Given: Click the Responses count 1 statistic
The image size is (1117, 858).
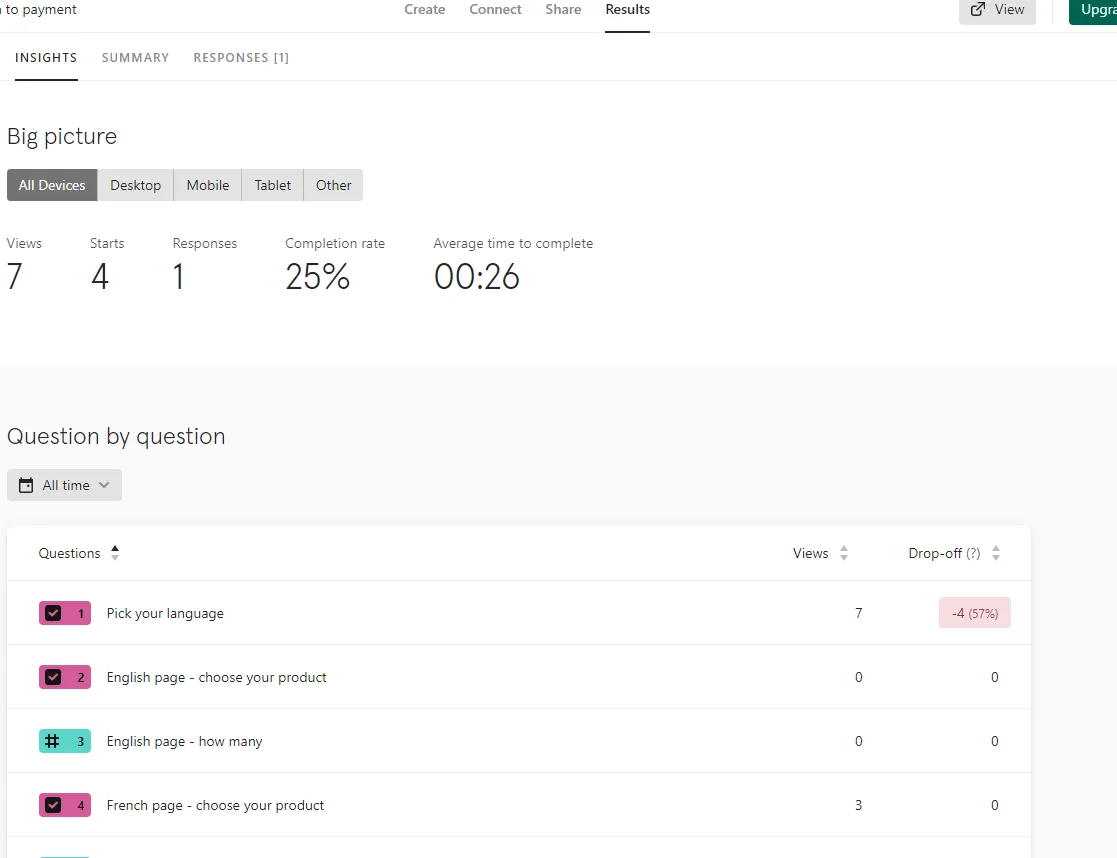Looking at the screenshot, I should 178,276.
